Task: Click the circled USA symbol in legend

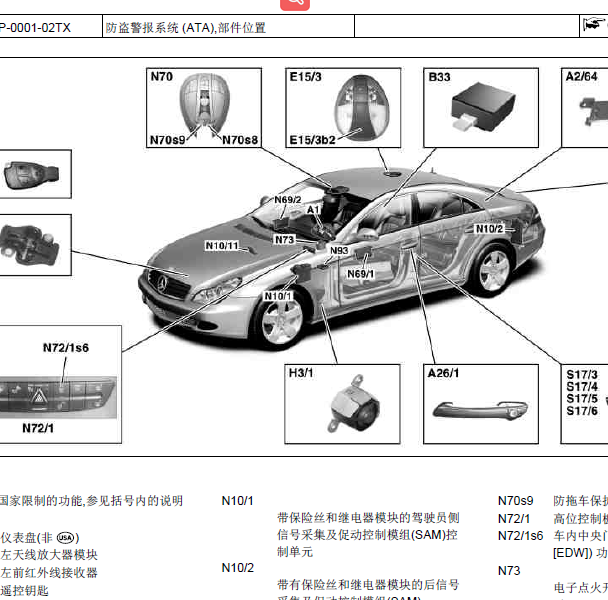Action: point(67,537)
